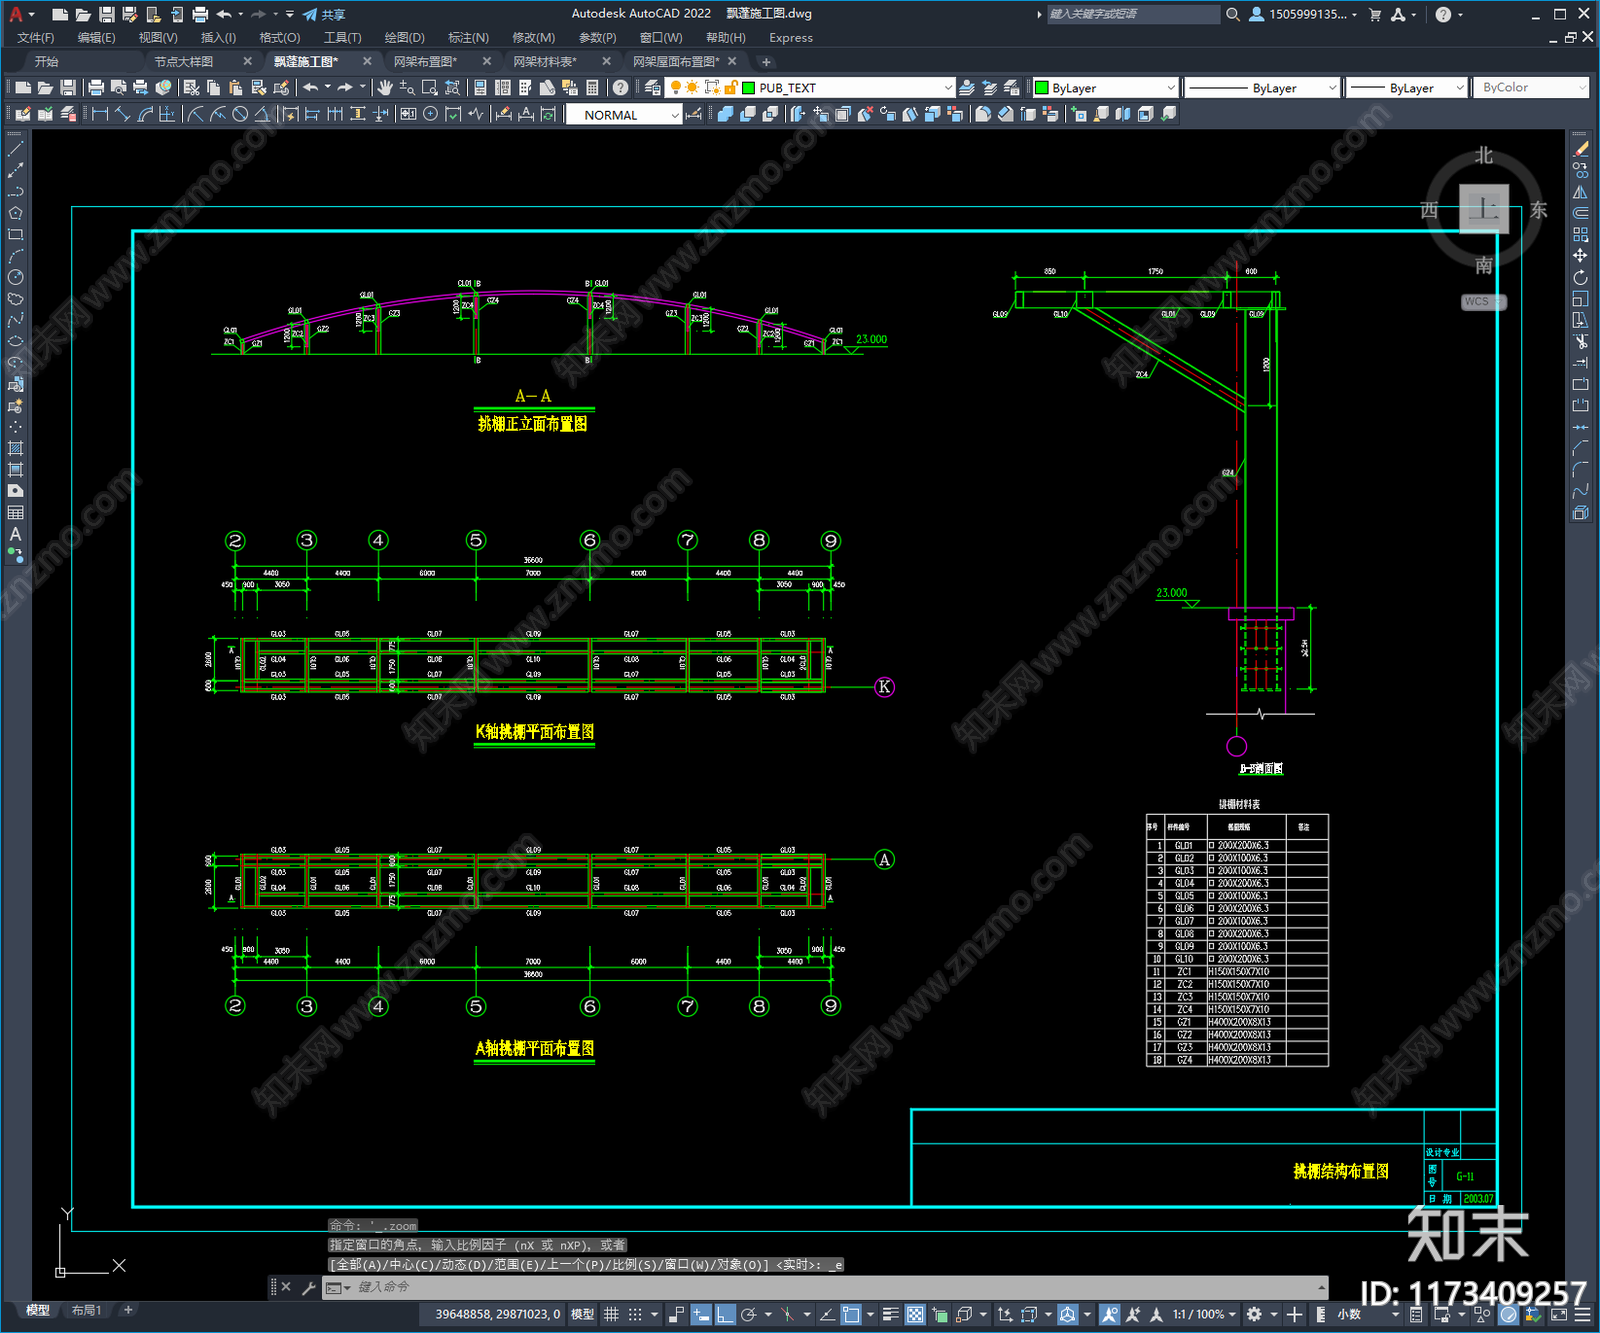Image resolution: width=1600 pixels, height=1333 pixels.
Task: Click the Rotate tool in modify toolbar
Action: coord(1581,277)
